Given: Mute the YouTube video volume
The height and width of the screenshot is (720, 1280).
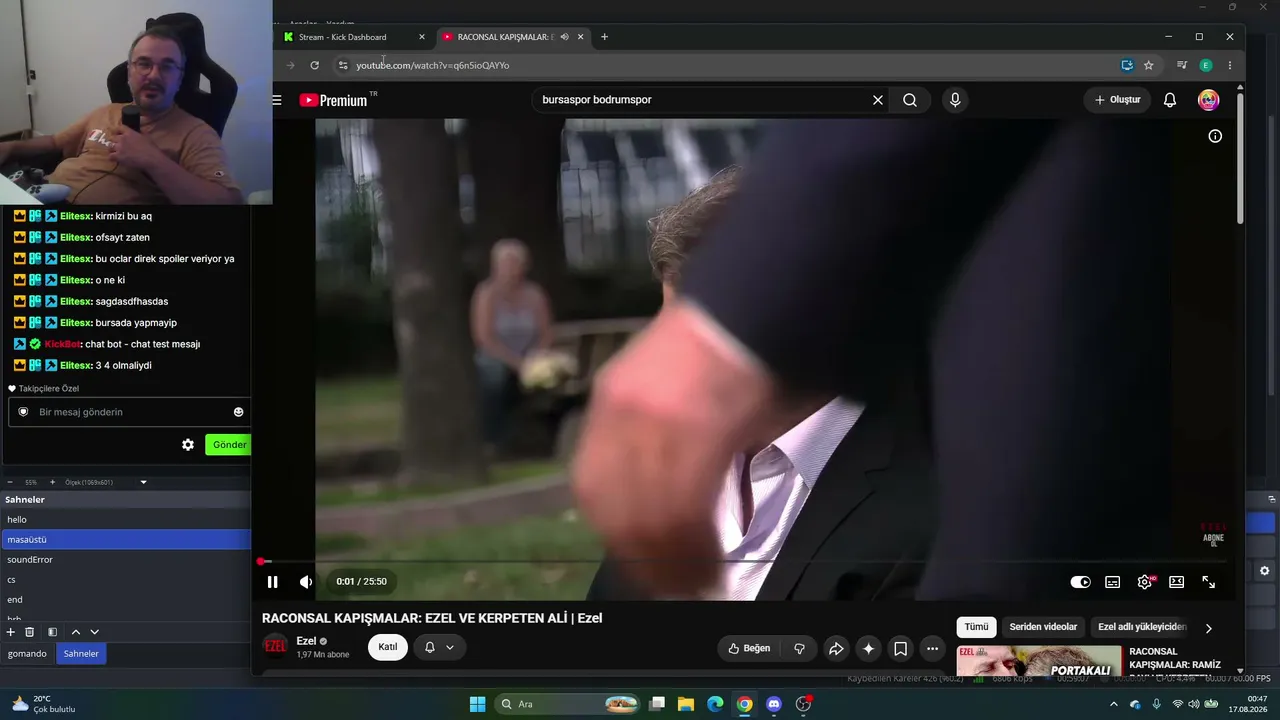Looking at the screenshot, I should click(306, 581).
